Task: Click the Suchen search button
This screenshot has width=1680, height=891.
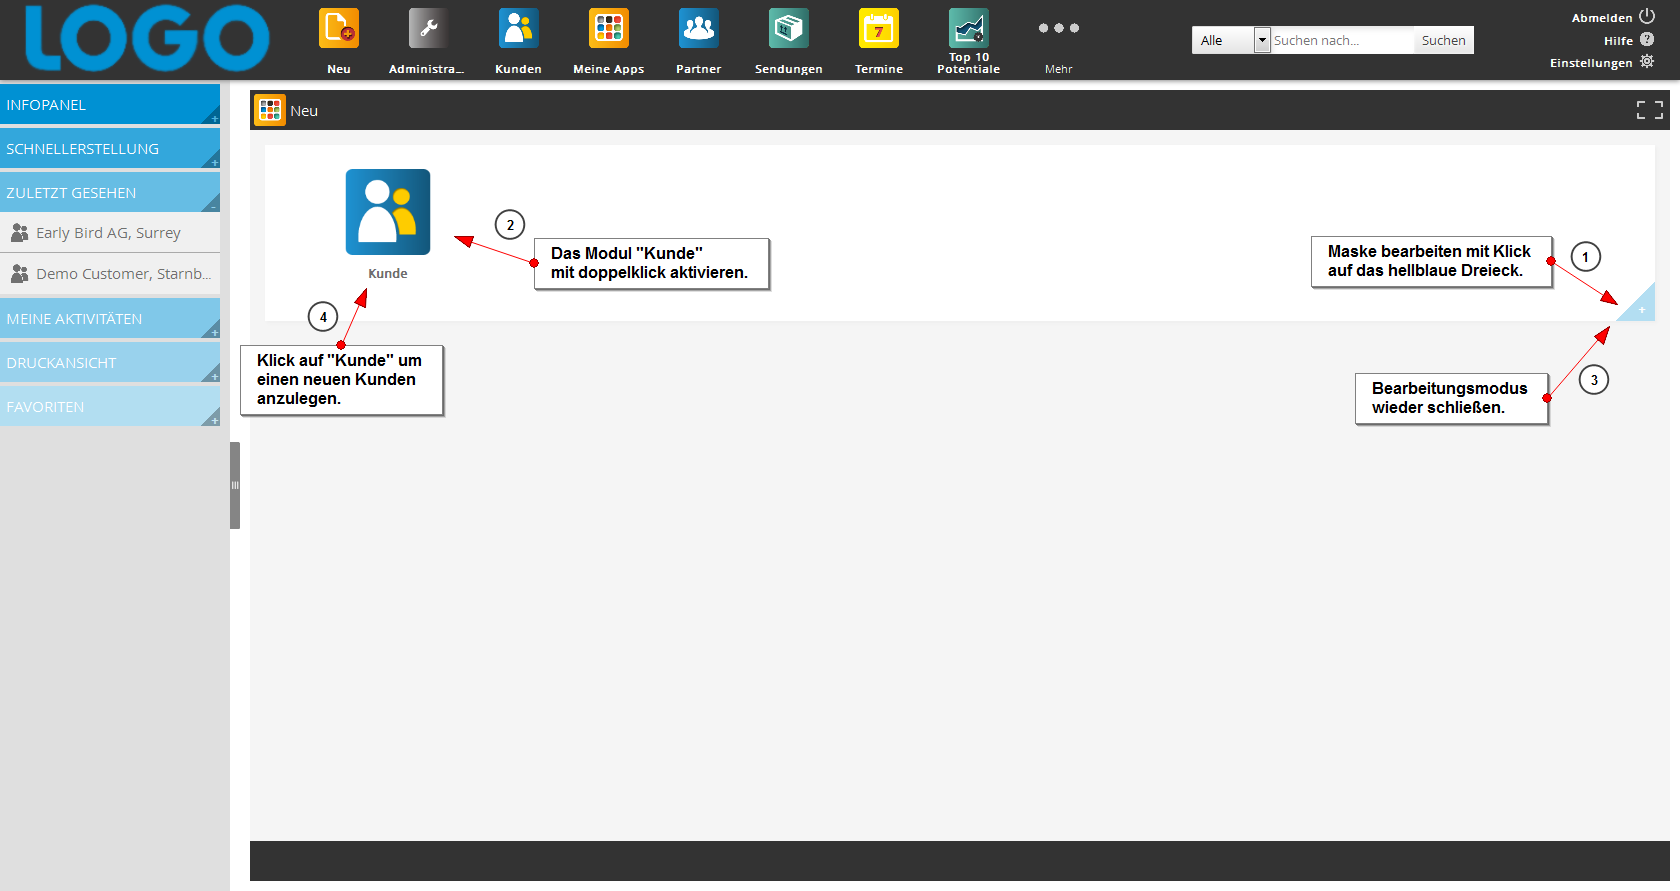Action: coord(1443,40)
